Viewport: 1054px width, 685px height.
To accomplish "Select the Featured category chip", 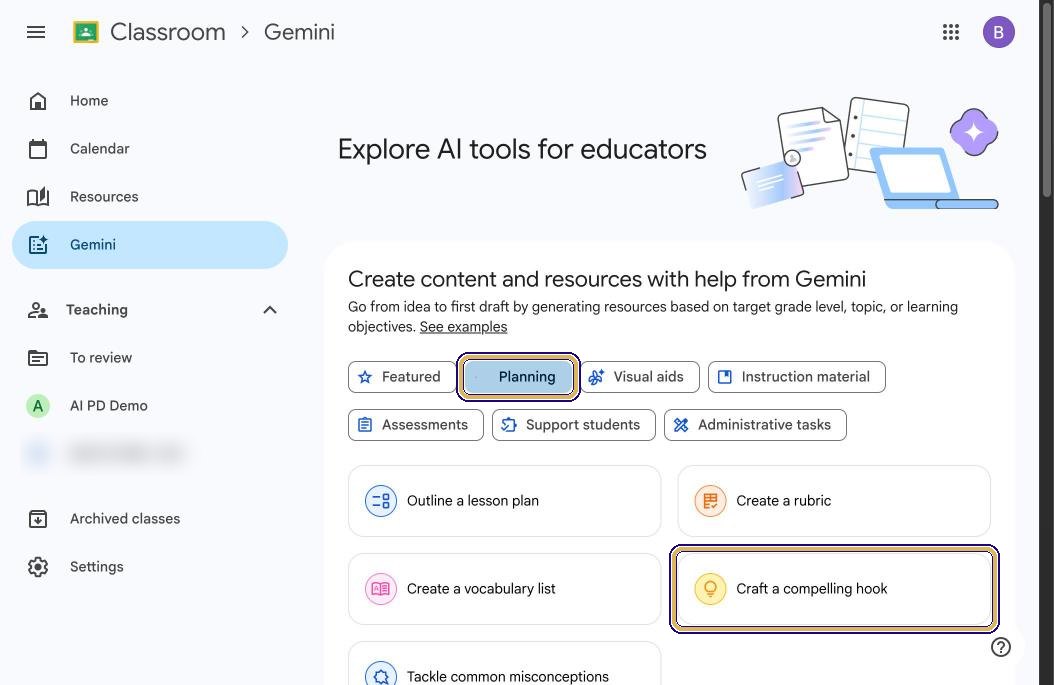I will [402, 377].
